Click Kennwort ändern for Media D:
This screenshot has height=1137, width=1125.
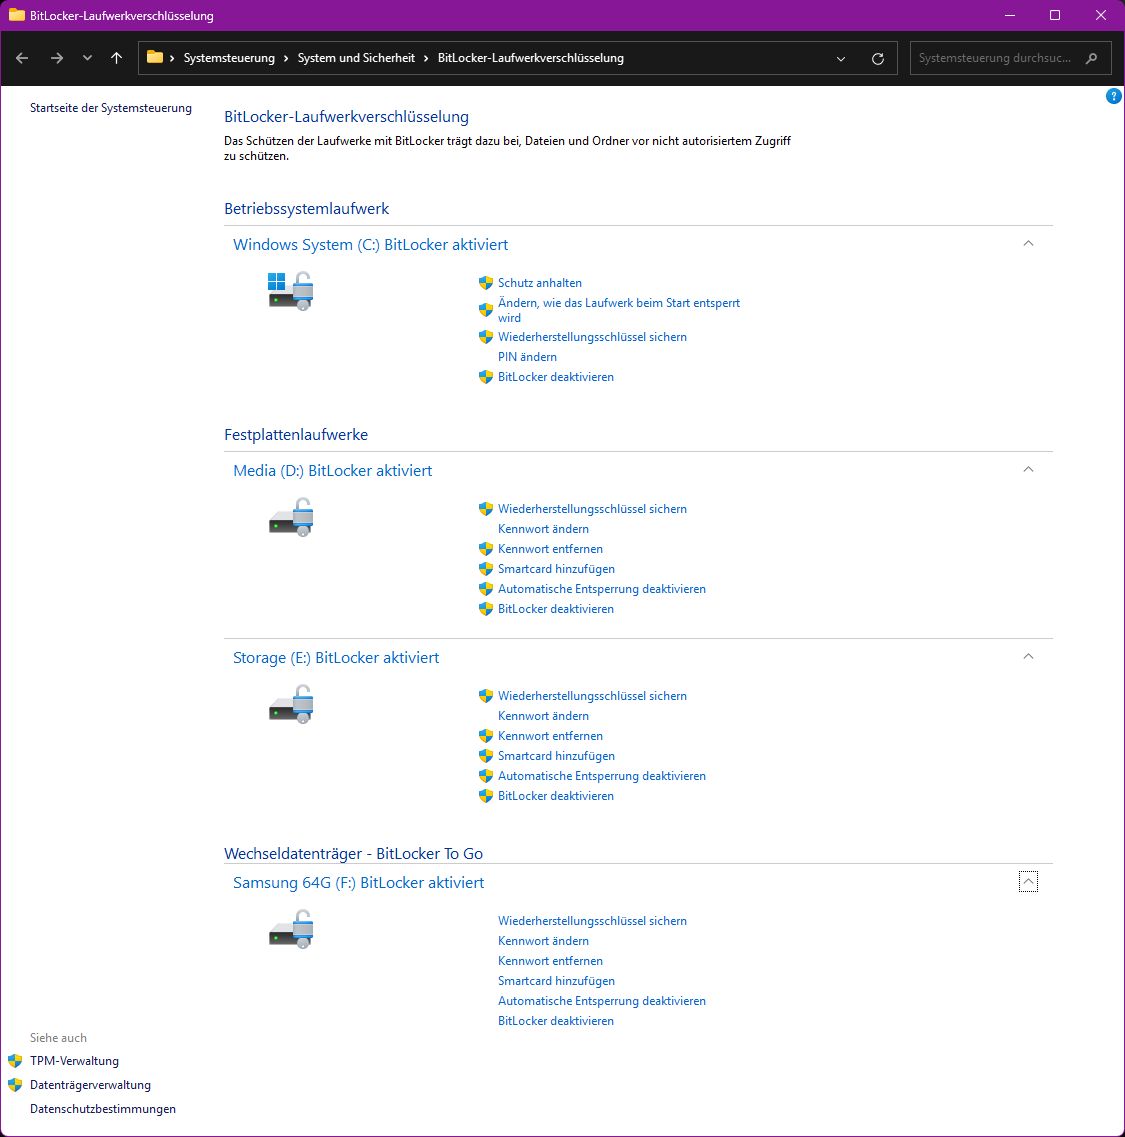(x=543, y=529)
